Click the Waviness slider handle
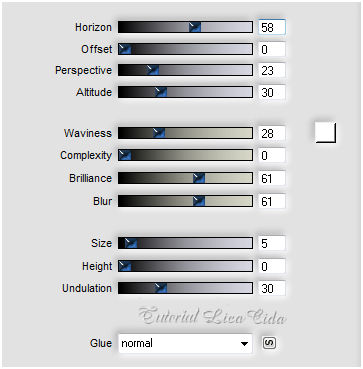Screen dimensions: 363x369 pos(159,133)
